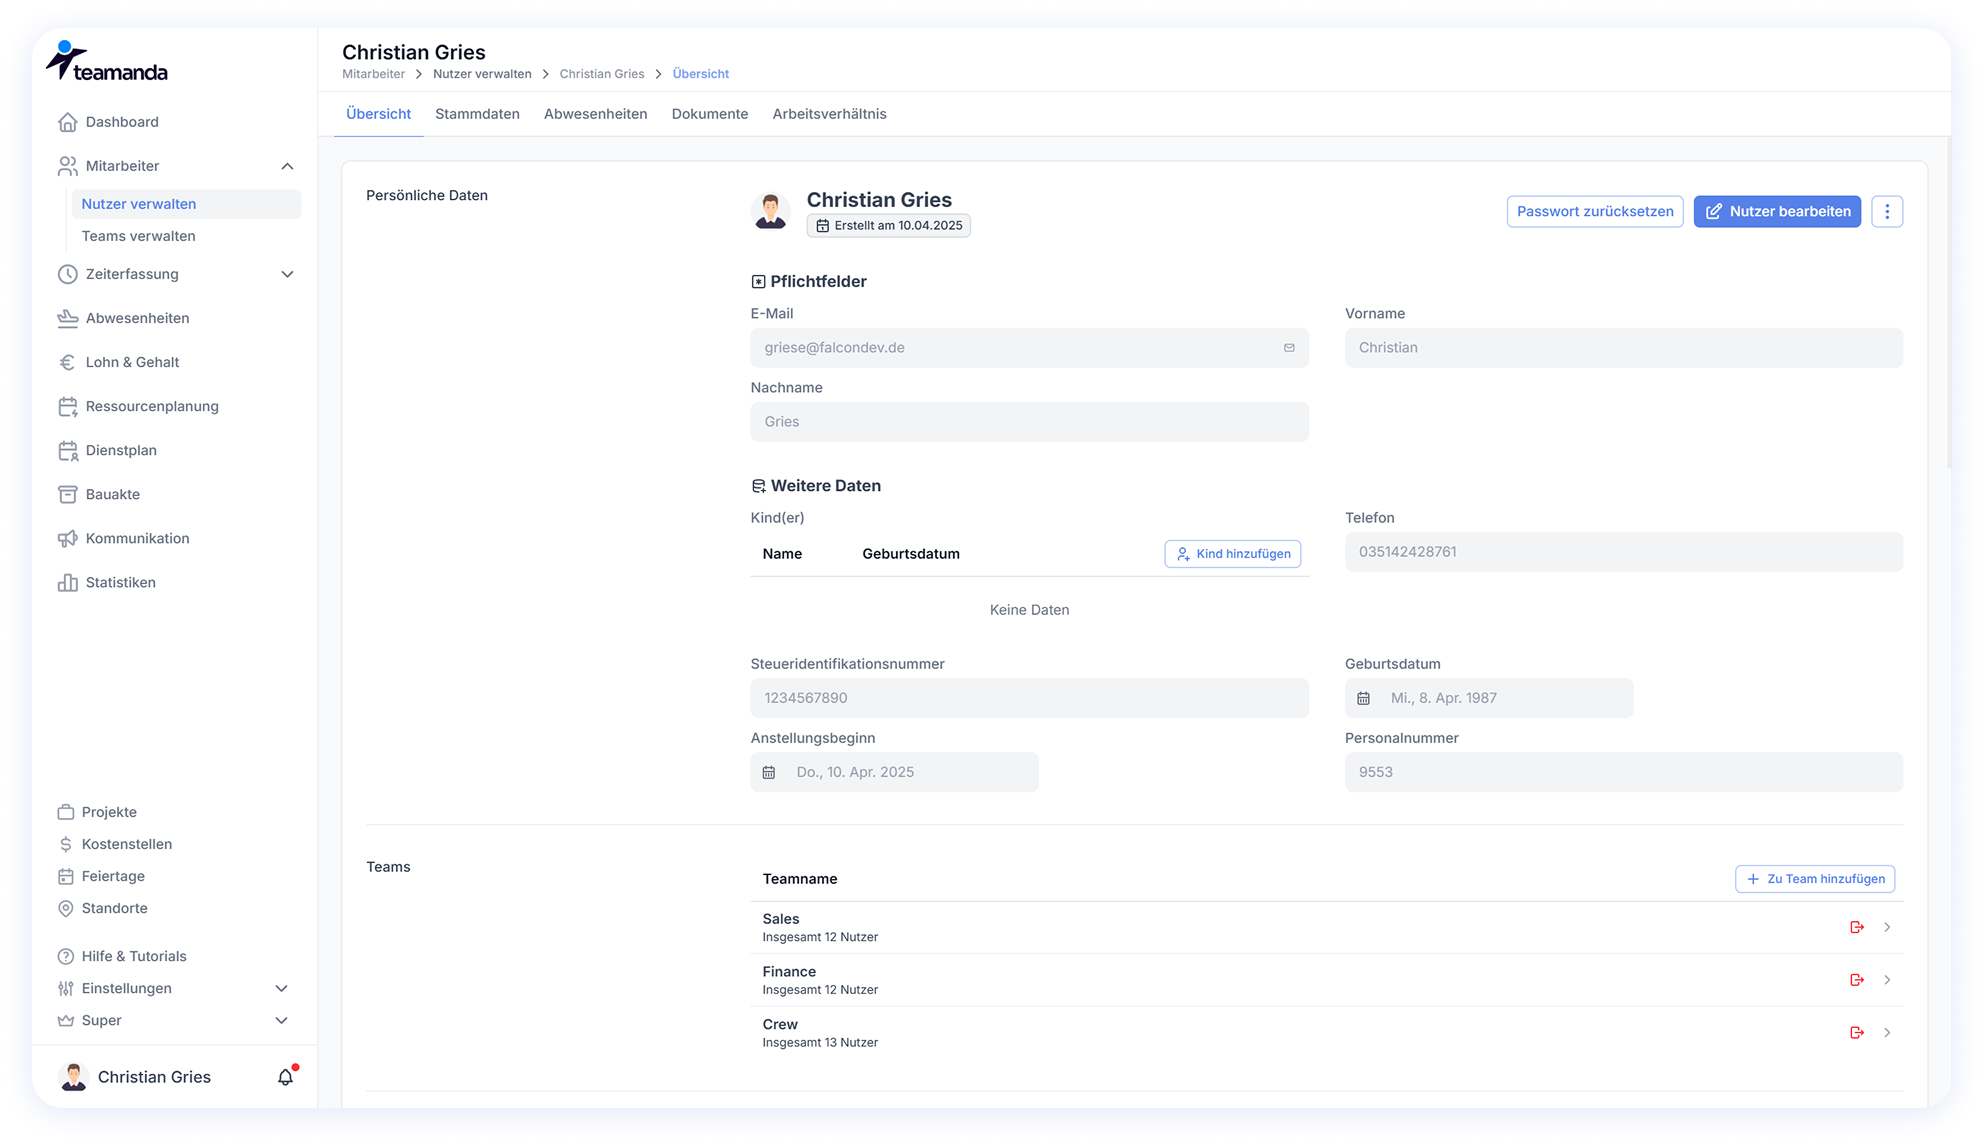Click the Telefon input field
1984x1144 pixels.
pyautogui.click(x=1623, y=552)
